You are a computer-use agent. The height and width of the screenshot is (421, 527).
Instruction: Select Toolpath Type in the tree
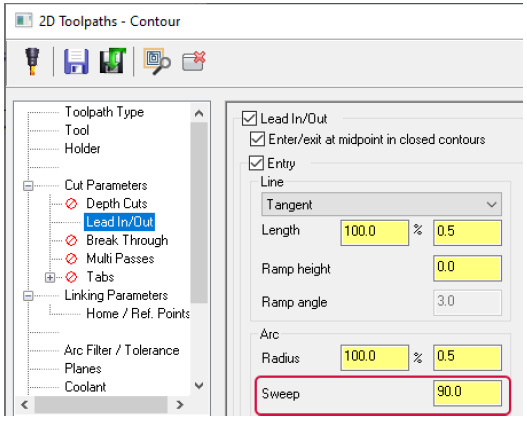(x=104, y=112)
